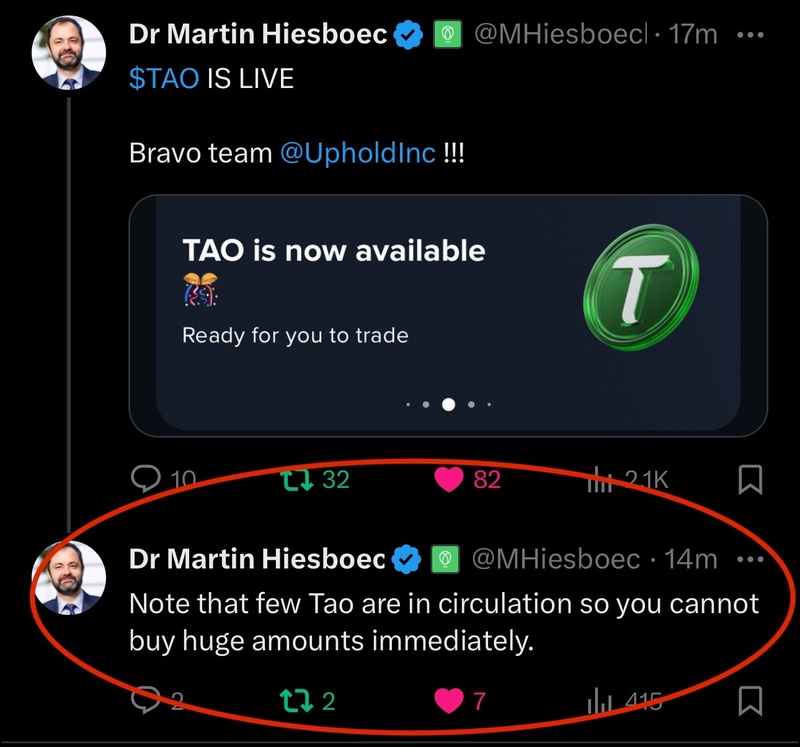This screenshot has height=747, width=800.
Task: Open more options on the second tweet
Action: click(749, 559)
